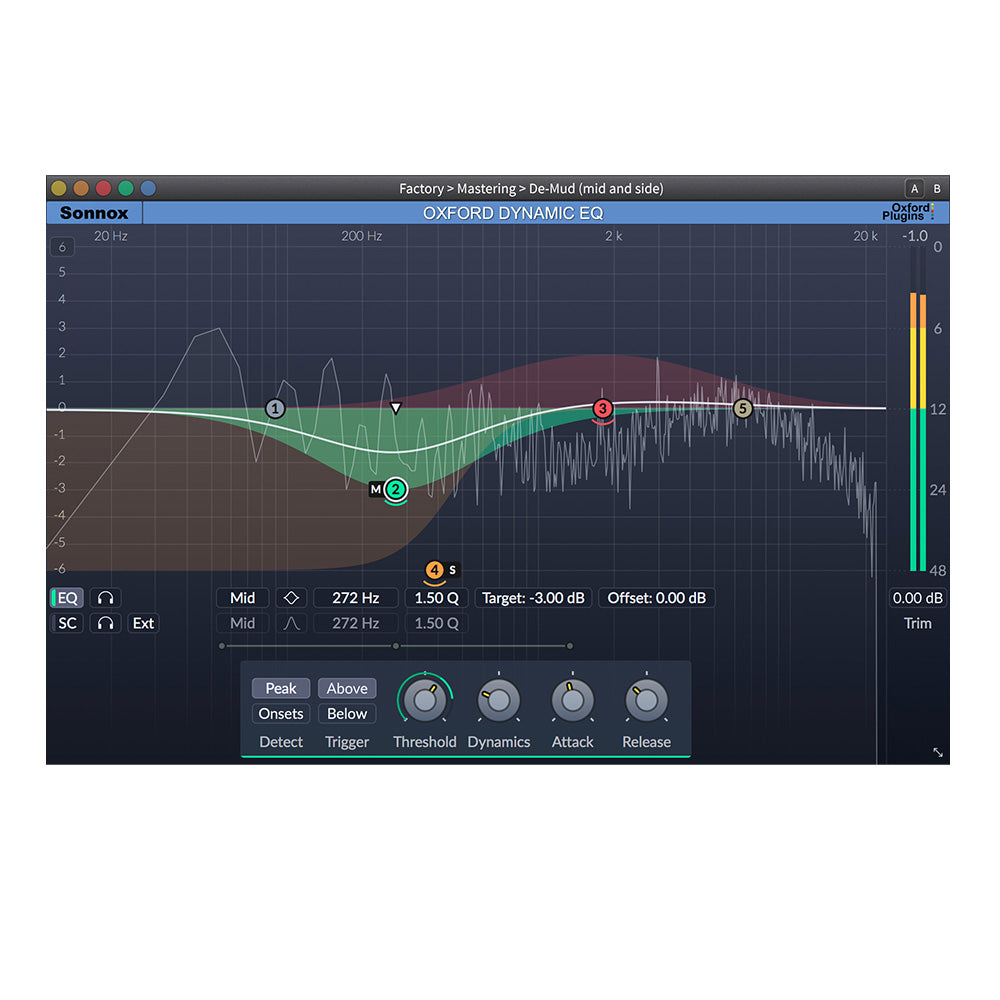
Task: Click the EQ listen headphone icon
Action: pos(105,597)
